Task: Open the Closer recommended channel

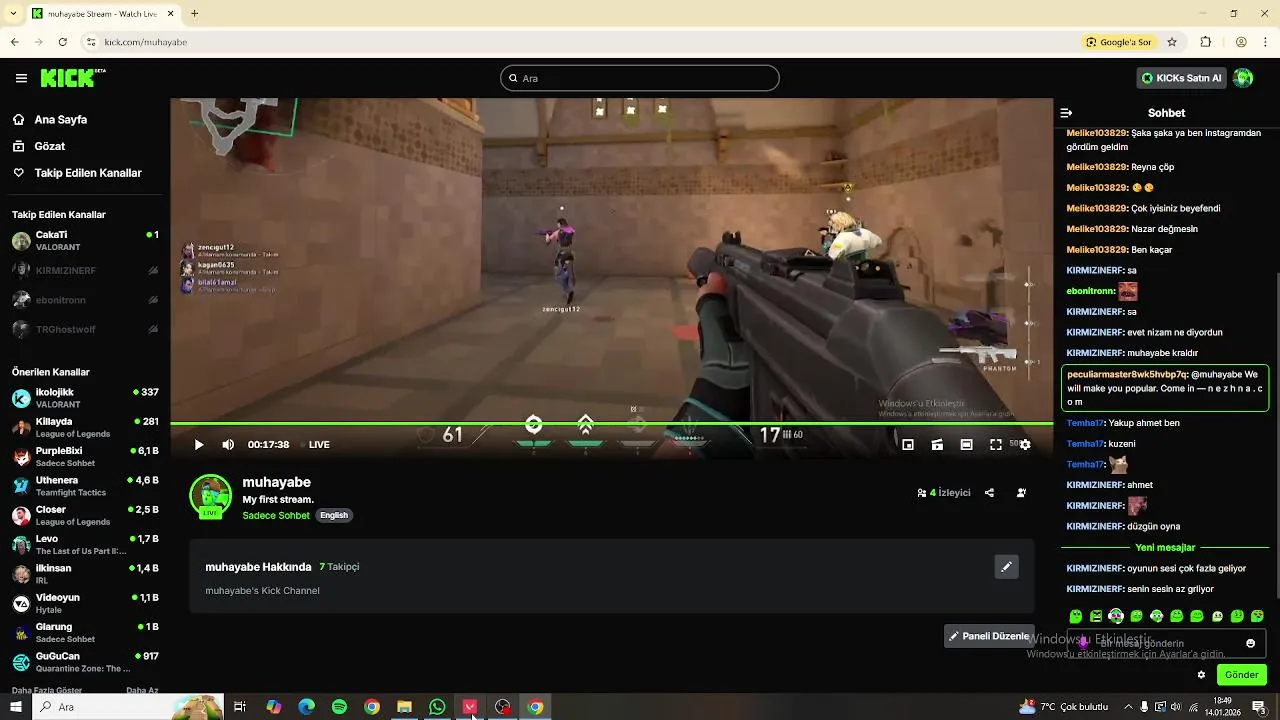Action: 85,516
